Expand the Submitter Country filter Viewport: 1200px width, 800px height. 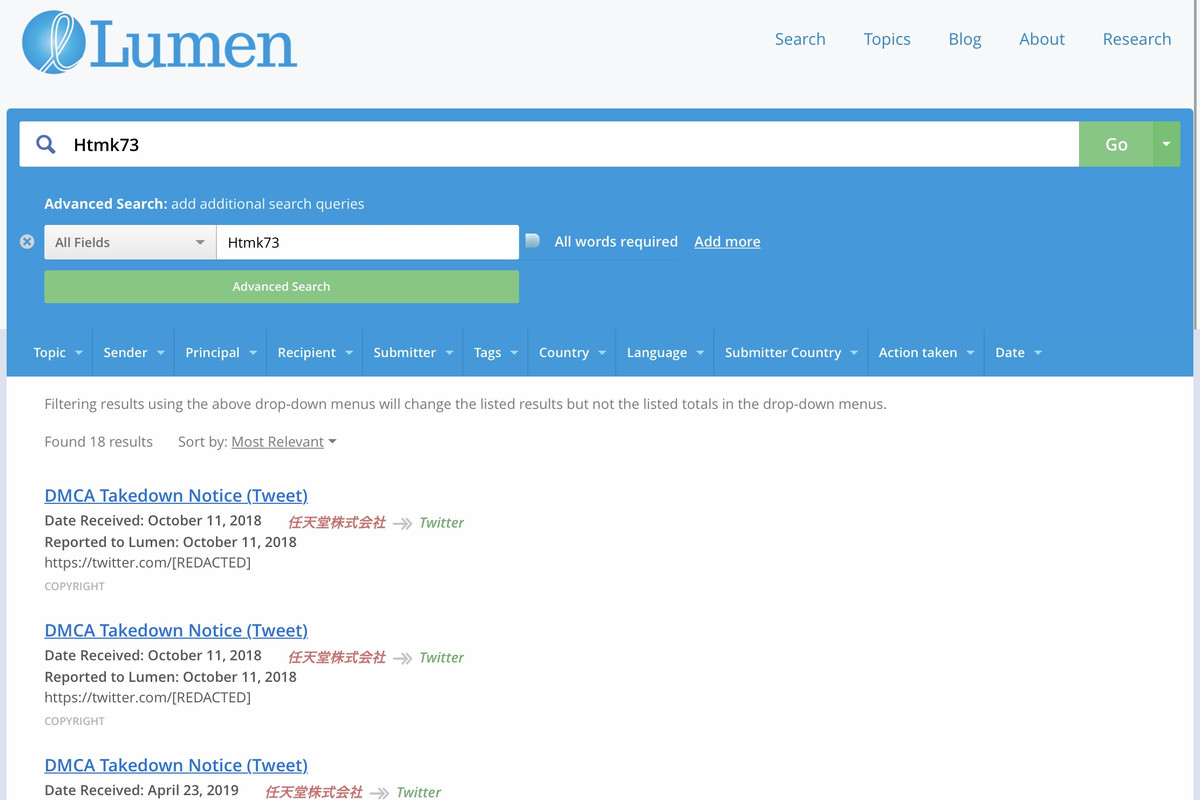pyautogui.click(x=791, y=352)
